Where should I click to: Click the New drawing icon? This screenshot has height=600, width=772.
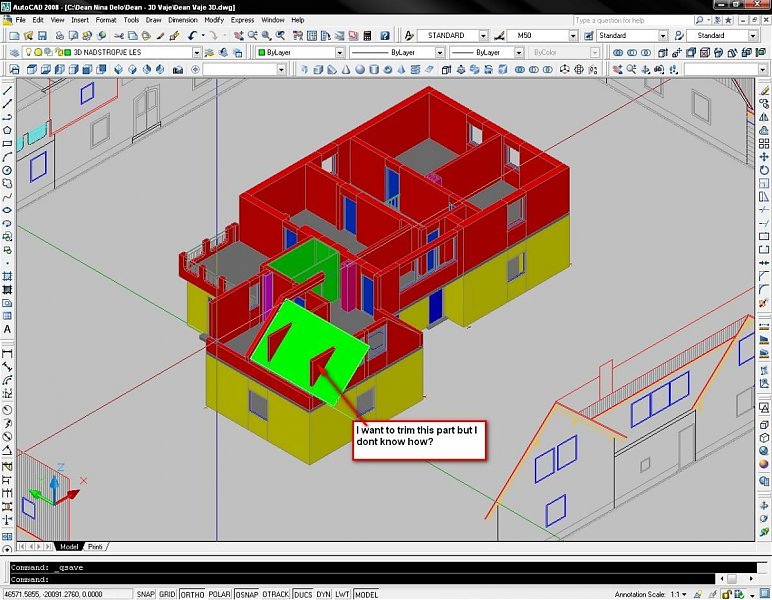13,36
